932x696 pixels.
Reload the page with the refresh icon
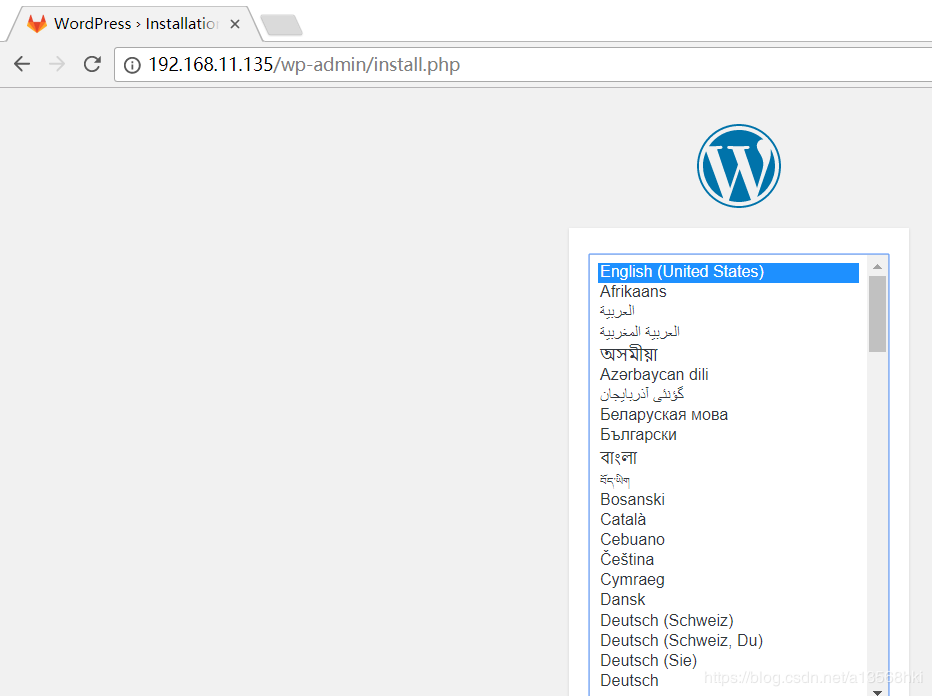tap(92, 64)
